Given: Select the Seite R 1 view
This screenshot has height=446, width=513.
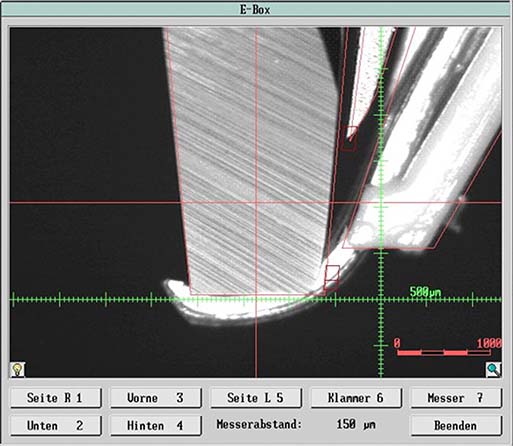Looking at the screenshot, I should (x=56, y=398).
